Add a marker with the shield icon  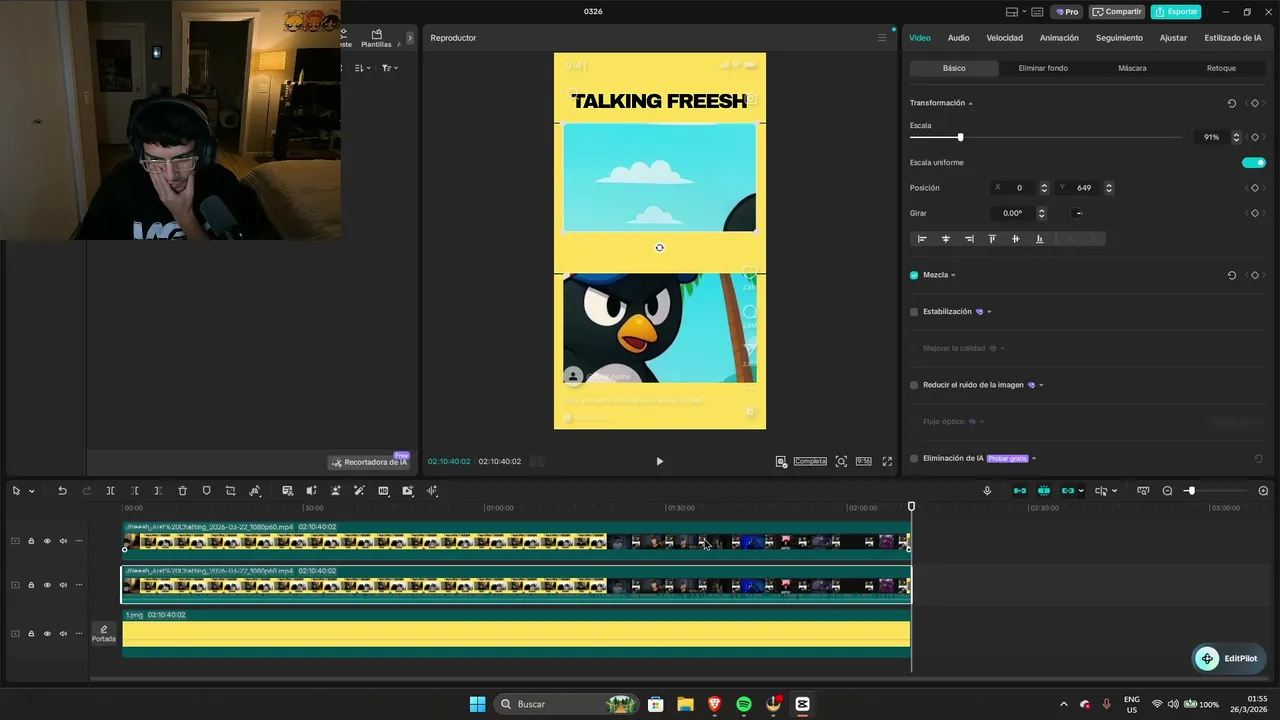pos(206,491)
